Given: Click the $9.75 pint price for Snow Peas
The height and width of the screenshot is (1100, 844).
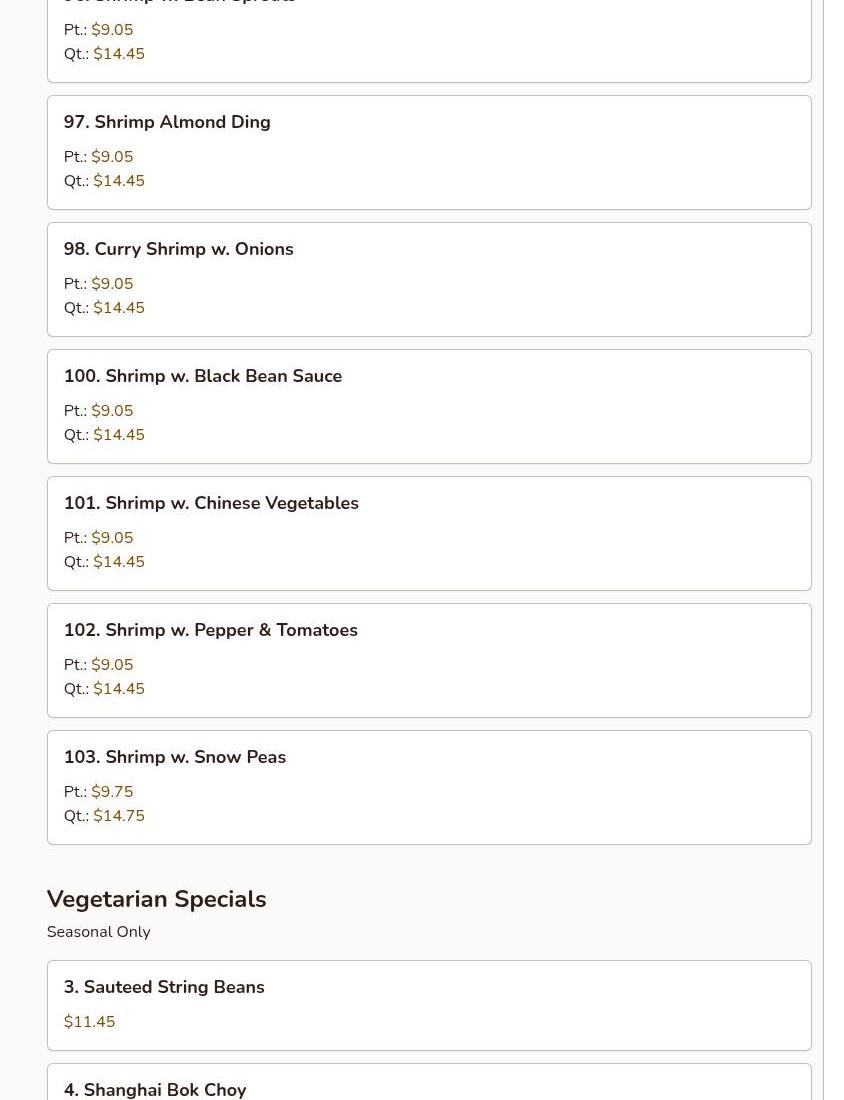Looking at the screenshot, I should point(112,792).
